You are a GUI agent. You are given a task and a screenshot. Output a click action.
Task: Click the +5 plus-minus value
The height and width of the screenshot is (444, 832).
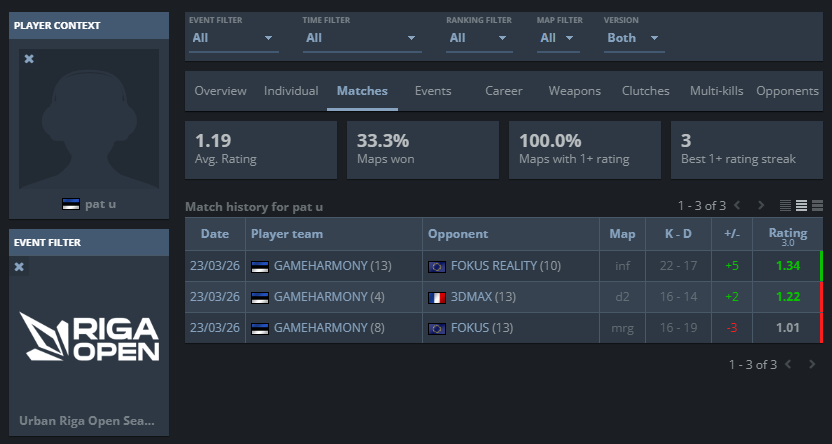[x=732, y=266]
